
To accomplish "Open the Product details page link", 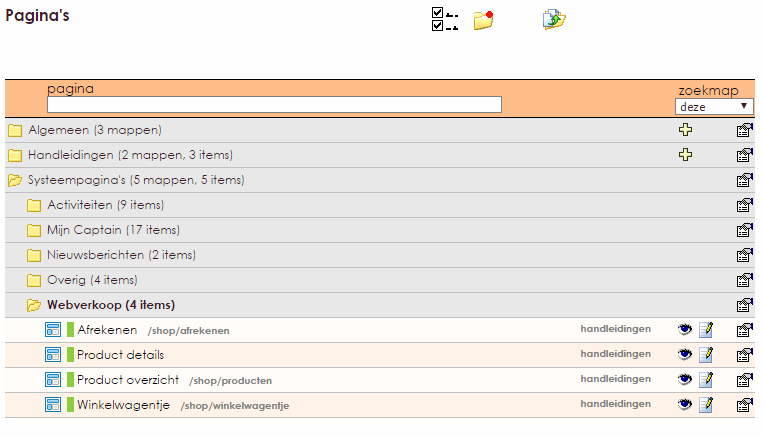I will (120, 355).
